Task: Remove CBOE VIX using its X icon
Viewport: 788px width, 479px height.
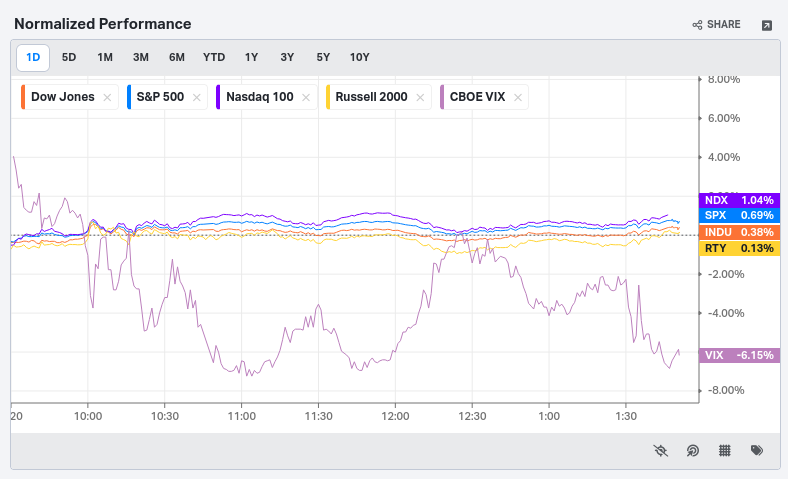Action: coord(518,97)
